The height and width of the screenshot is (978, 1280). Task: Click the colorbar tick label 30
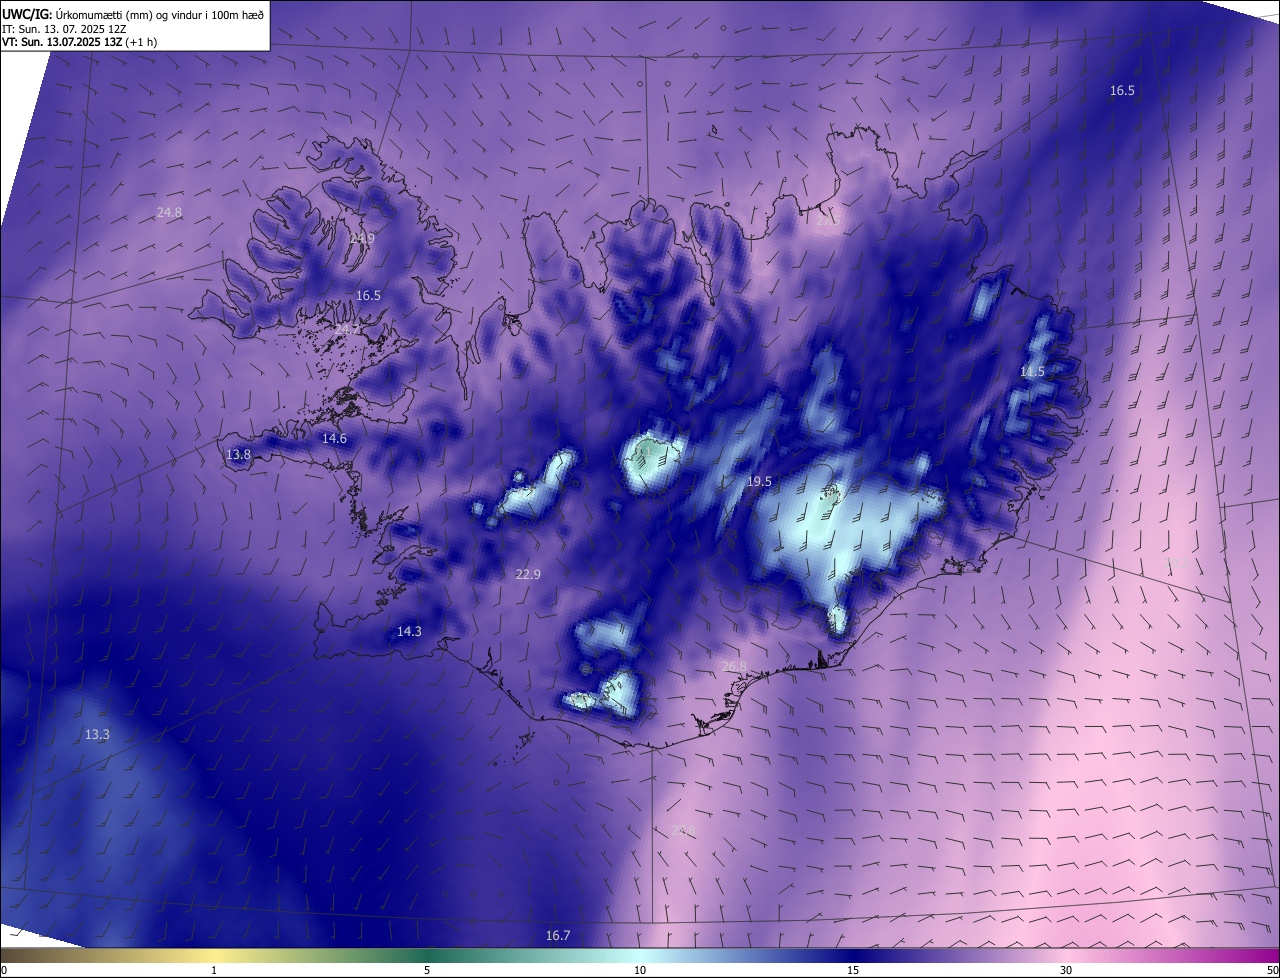(1066, 970)
